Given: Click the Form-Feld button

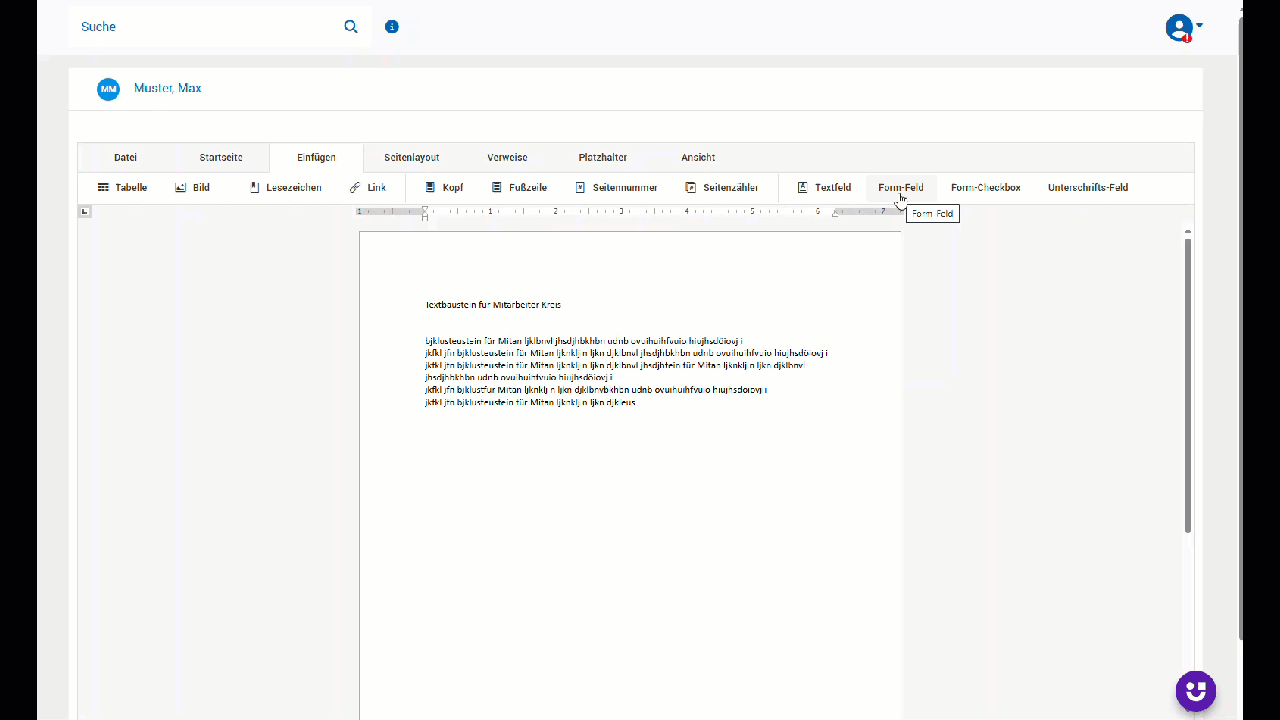Looking at the screenshot, I should [x=901, y=188].
